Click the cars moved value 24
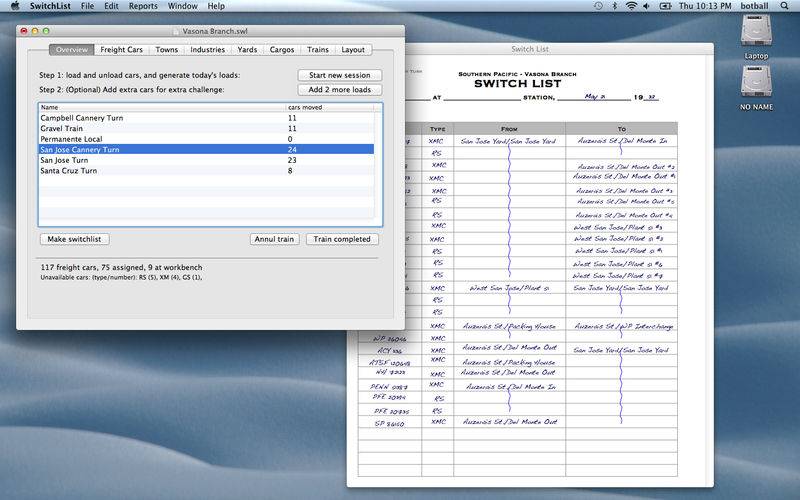 (292, 149)
